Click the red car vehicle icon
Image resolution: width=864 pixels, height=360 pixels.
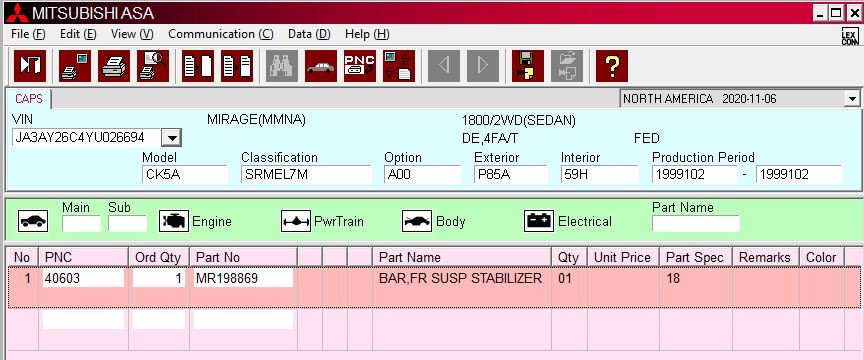(x=321, y=66)
